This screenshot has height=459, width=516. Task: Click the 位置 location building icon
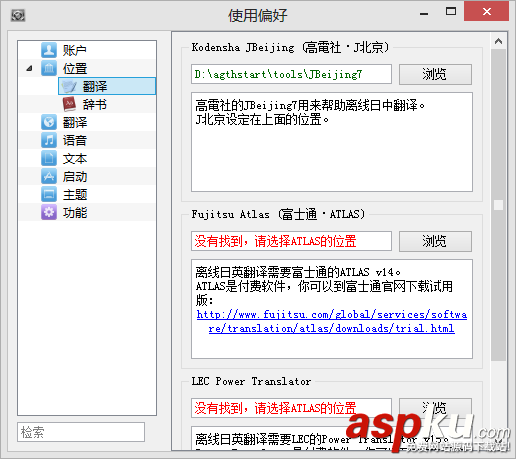[x=49, y=68]
